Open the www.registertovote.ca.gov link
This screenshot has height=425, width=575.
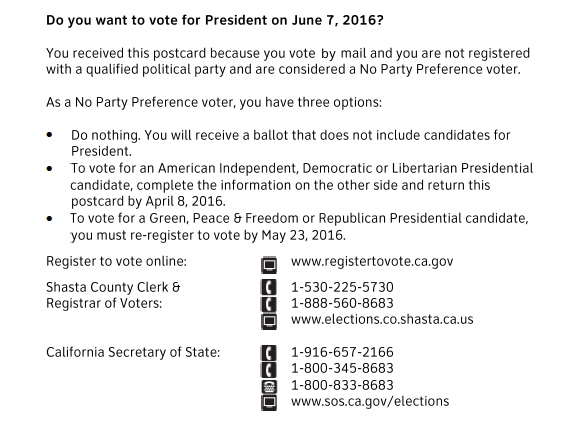click(x=372, y=262)
